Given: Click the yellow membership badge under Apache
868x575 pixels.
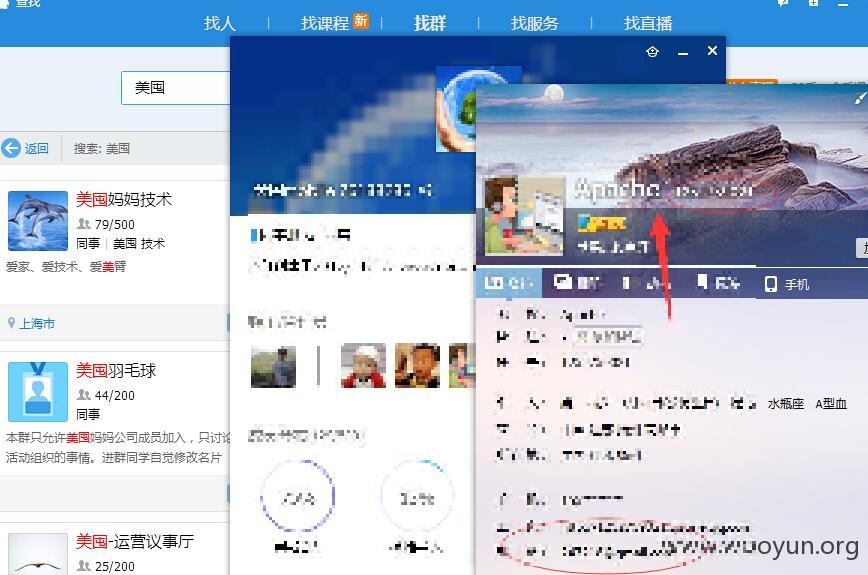Looking at the screenshot, I should (x=601, y=223).
